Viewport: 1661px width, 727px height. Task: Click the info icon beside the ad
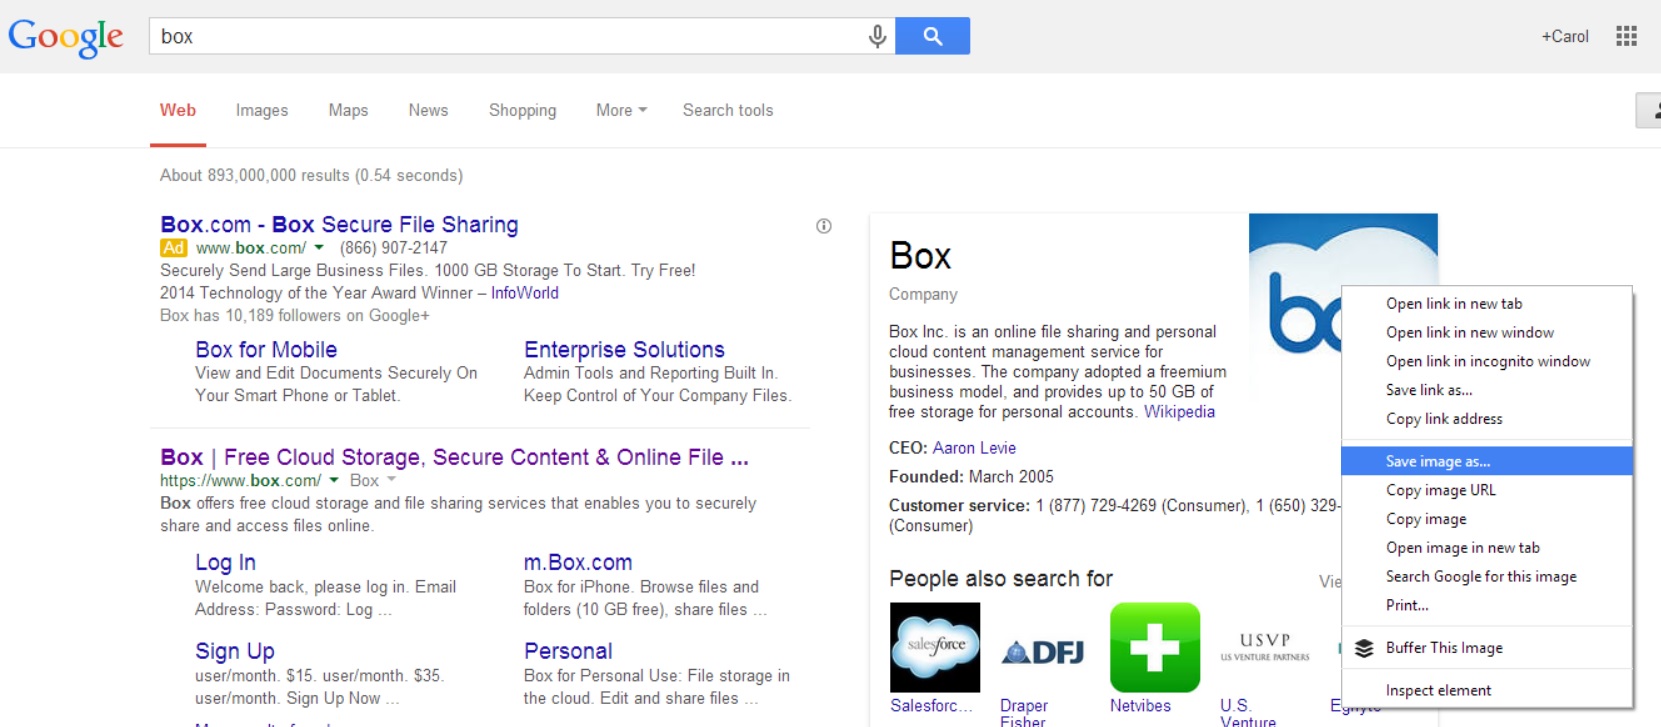[824, 226]
